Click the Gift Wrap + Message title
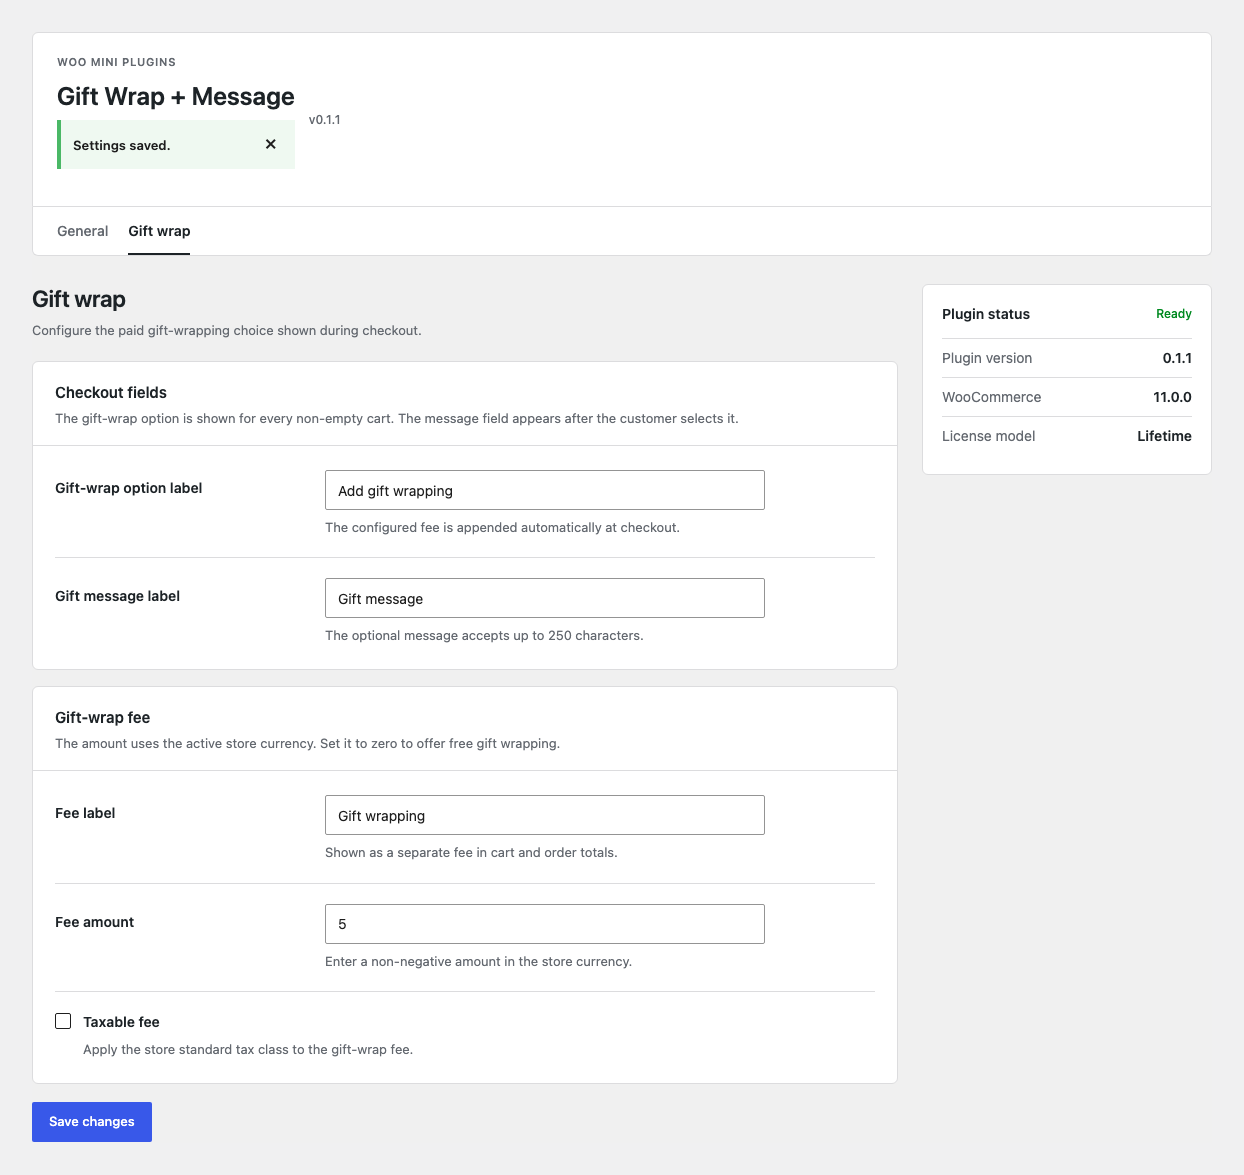The width and height of the screenshot is (1244, 1175). tap(176, 96)
